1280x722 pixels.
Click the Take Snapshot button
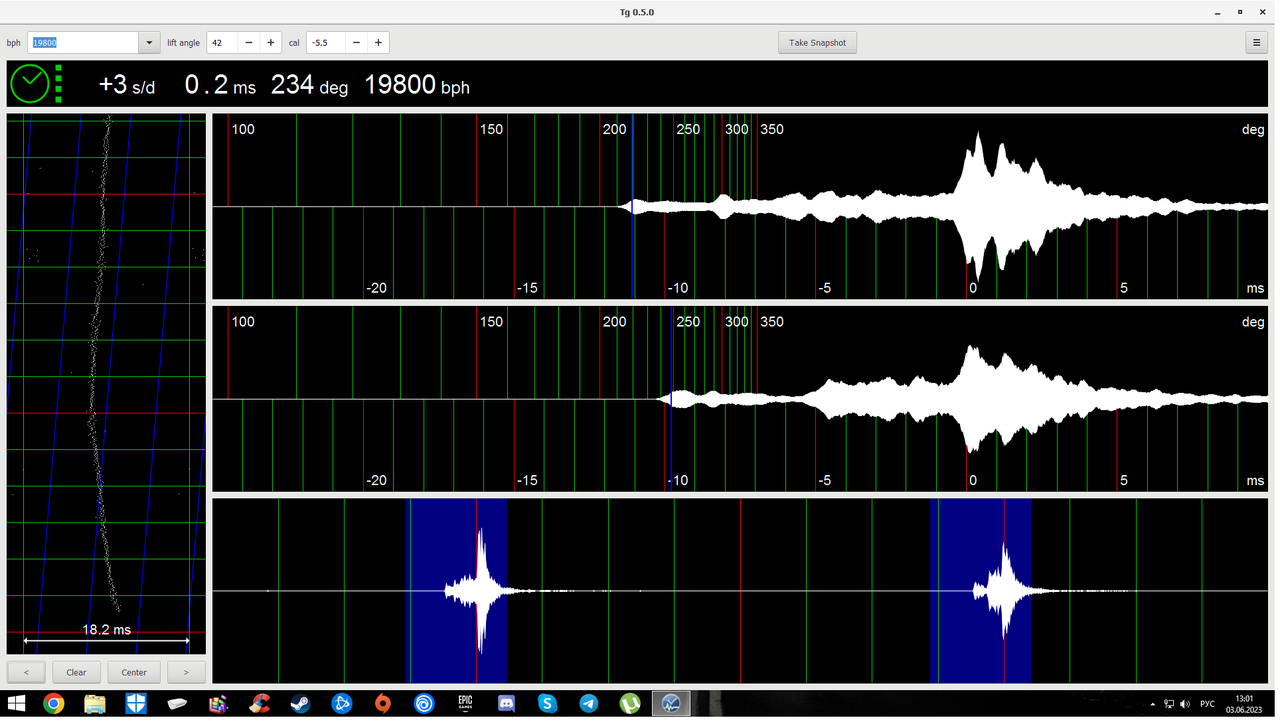click(x=817, y=43)
